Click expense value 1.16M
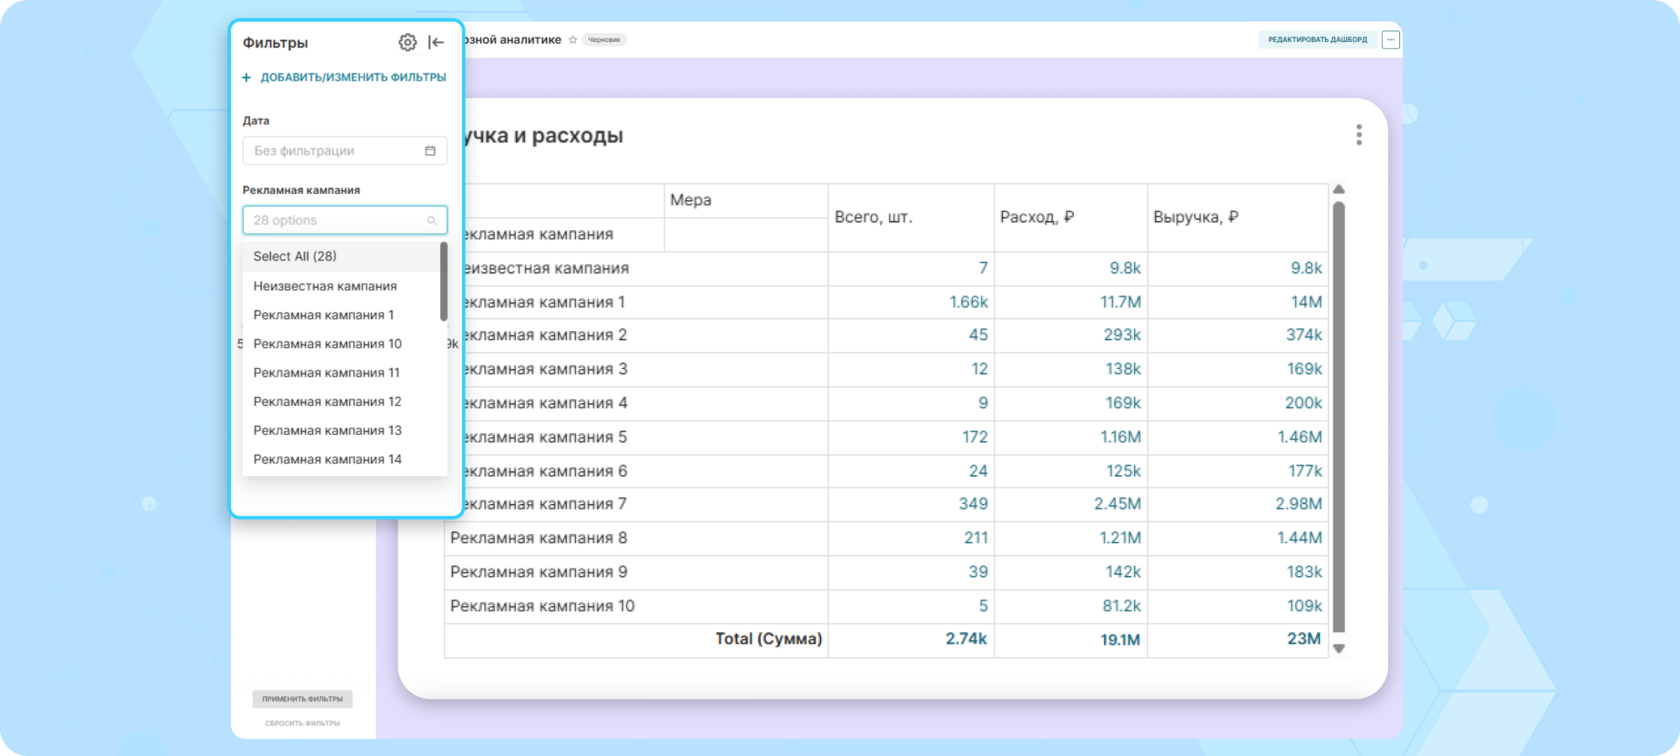The height and width of the screenshot is (756, 1680). tap(1120, 437)
